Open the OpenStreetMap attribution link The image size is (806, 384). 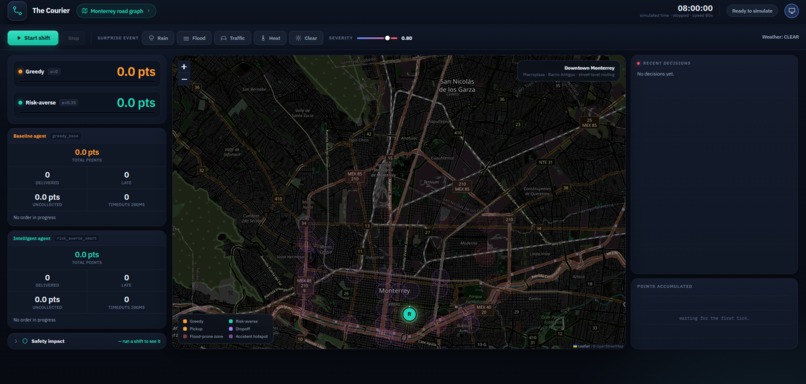609,346
